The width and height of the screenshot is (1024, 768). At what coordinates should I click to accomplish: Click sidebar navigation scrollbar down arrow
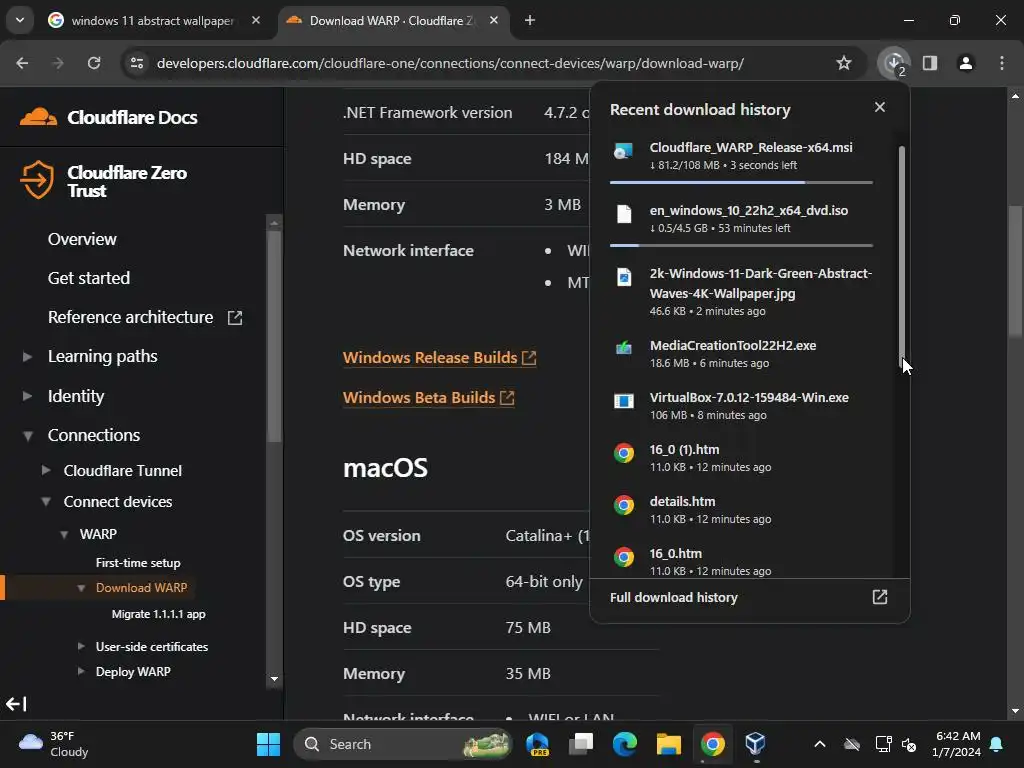pyautogui.click(x=274, y=679)
